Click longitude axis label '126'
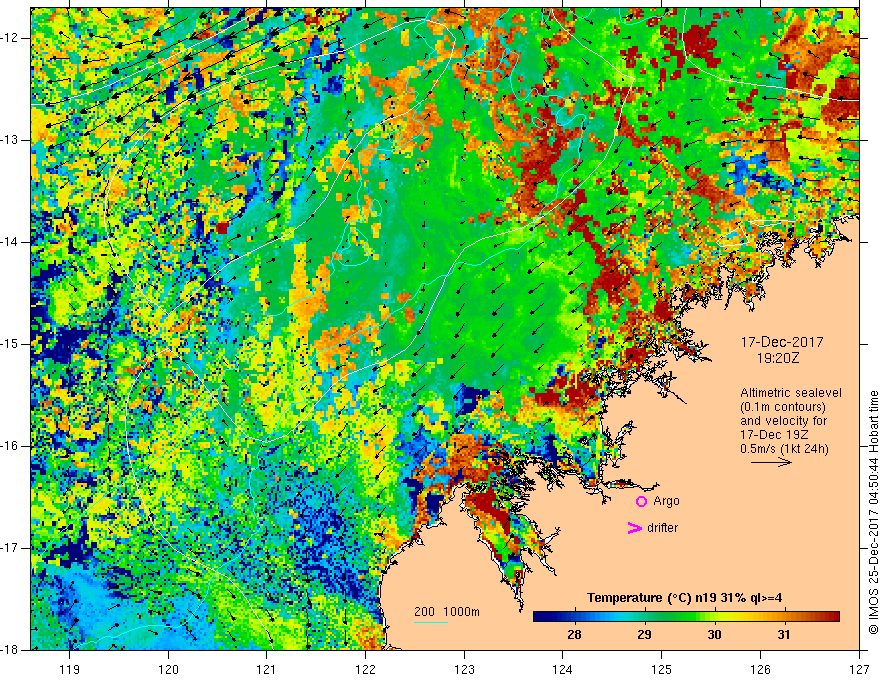This screenshot has width=880, height=680. [760, 669]
